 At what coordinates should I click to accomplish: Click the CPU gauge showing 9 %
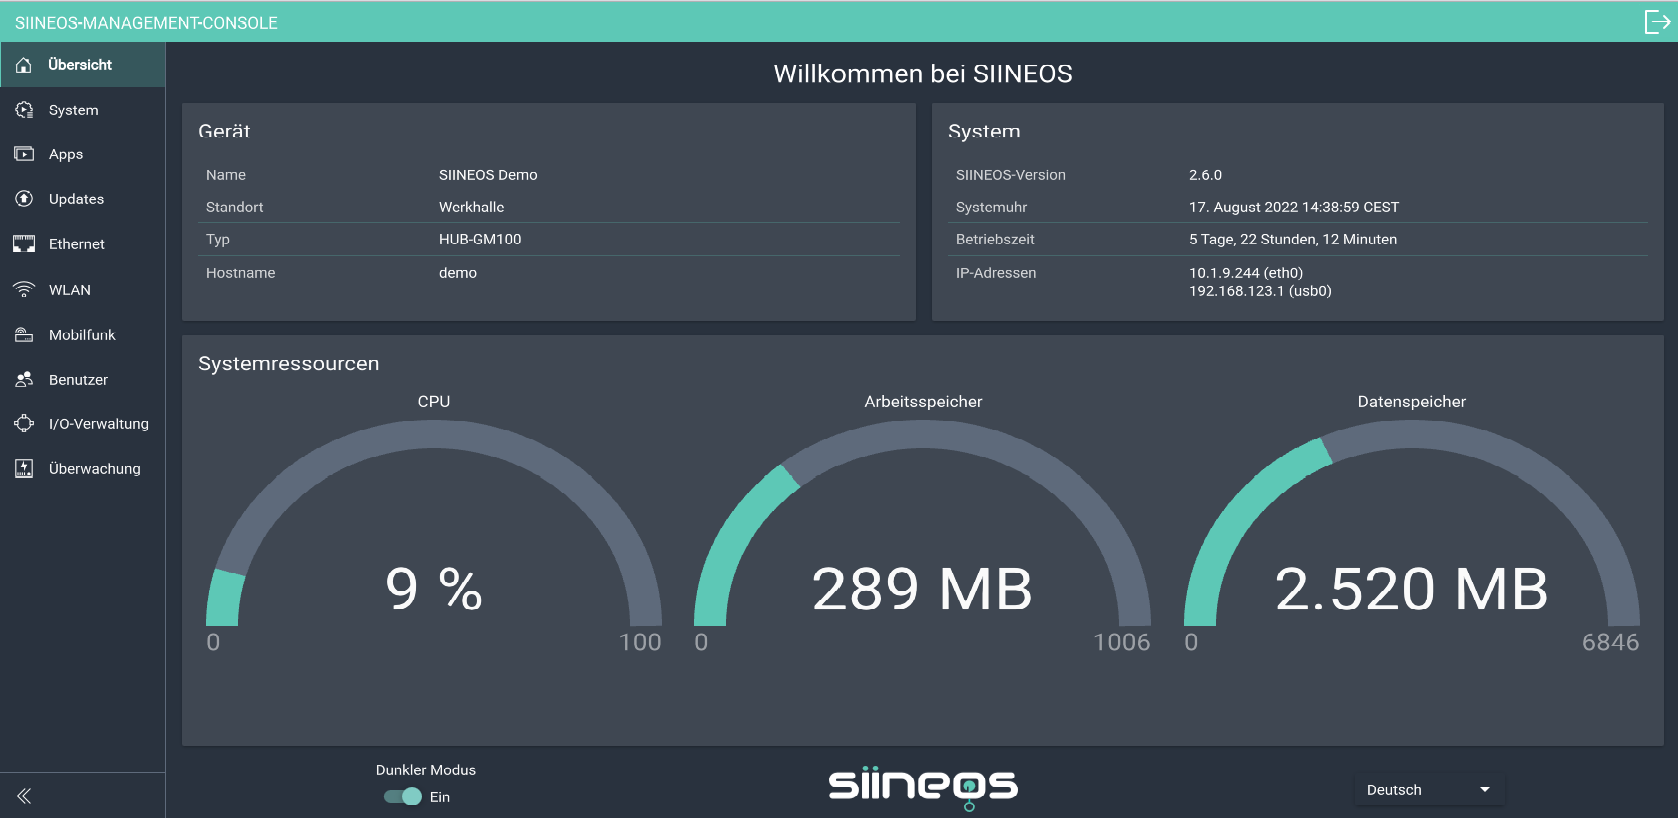(434, 523)
